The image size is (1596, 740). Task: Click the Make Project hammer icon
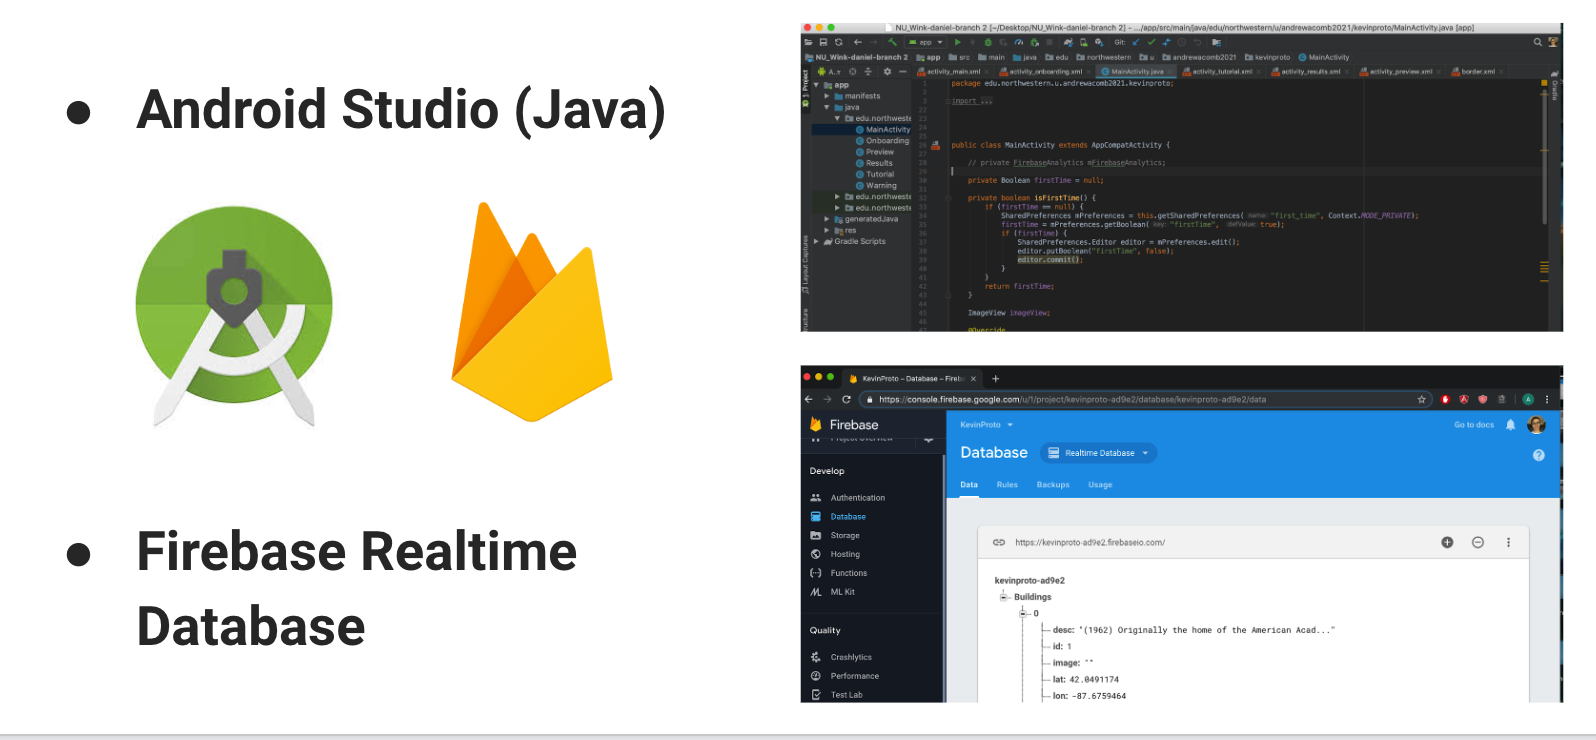[x=892, y=42]
